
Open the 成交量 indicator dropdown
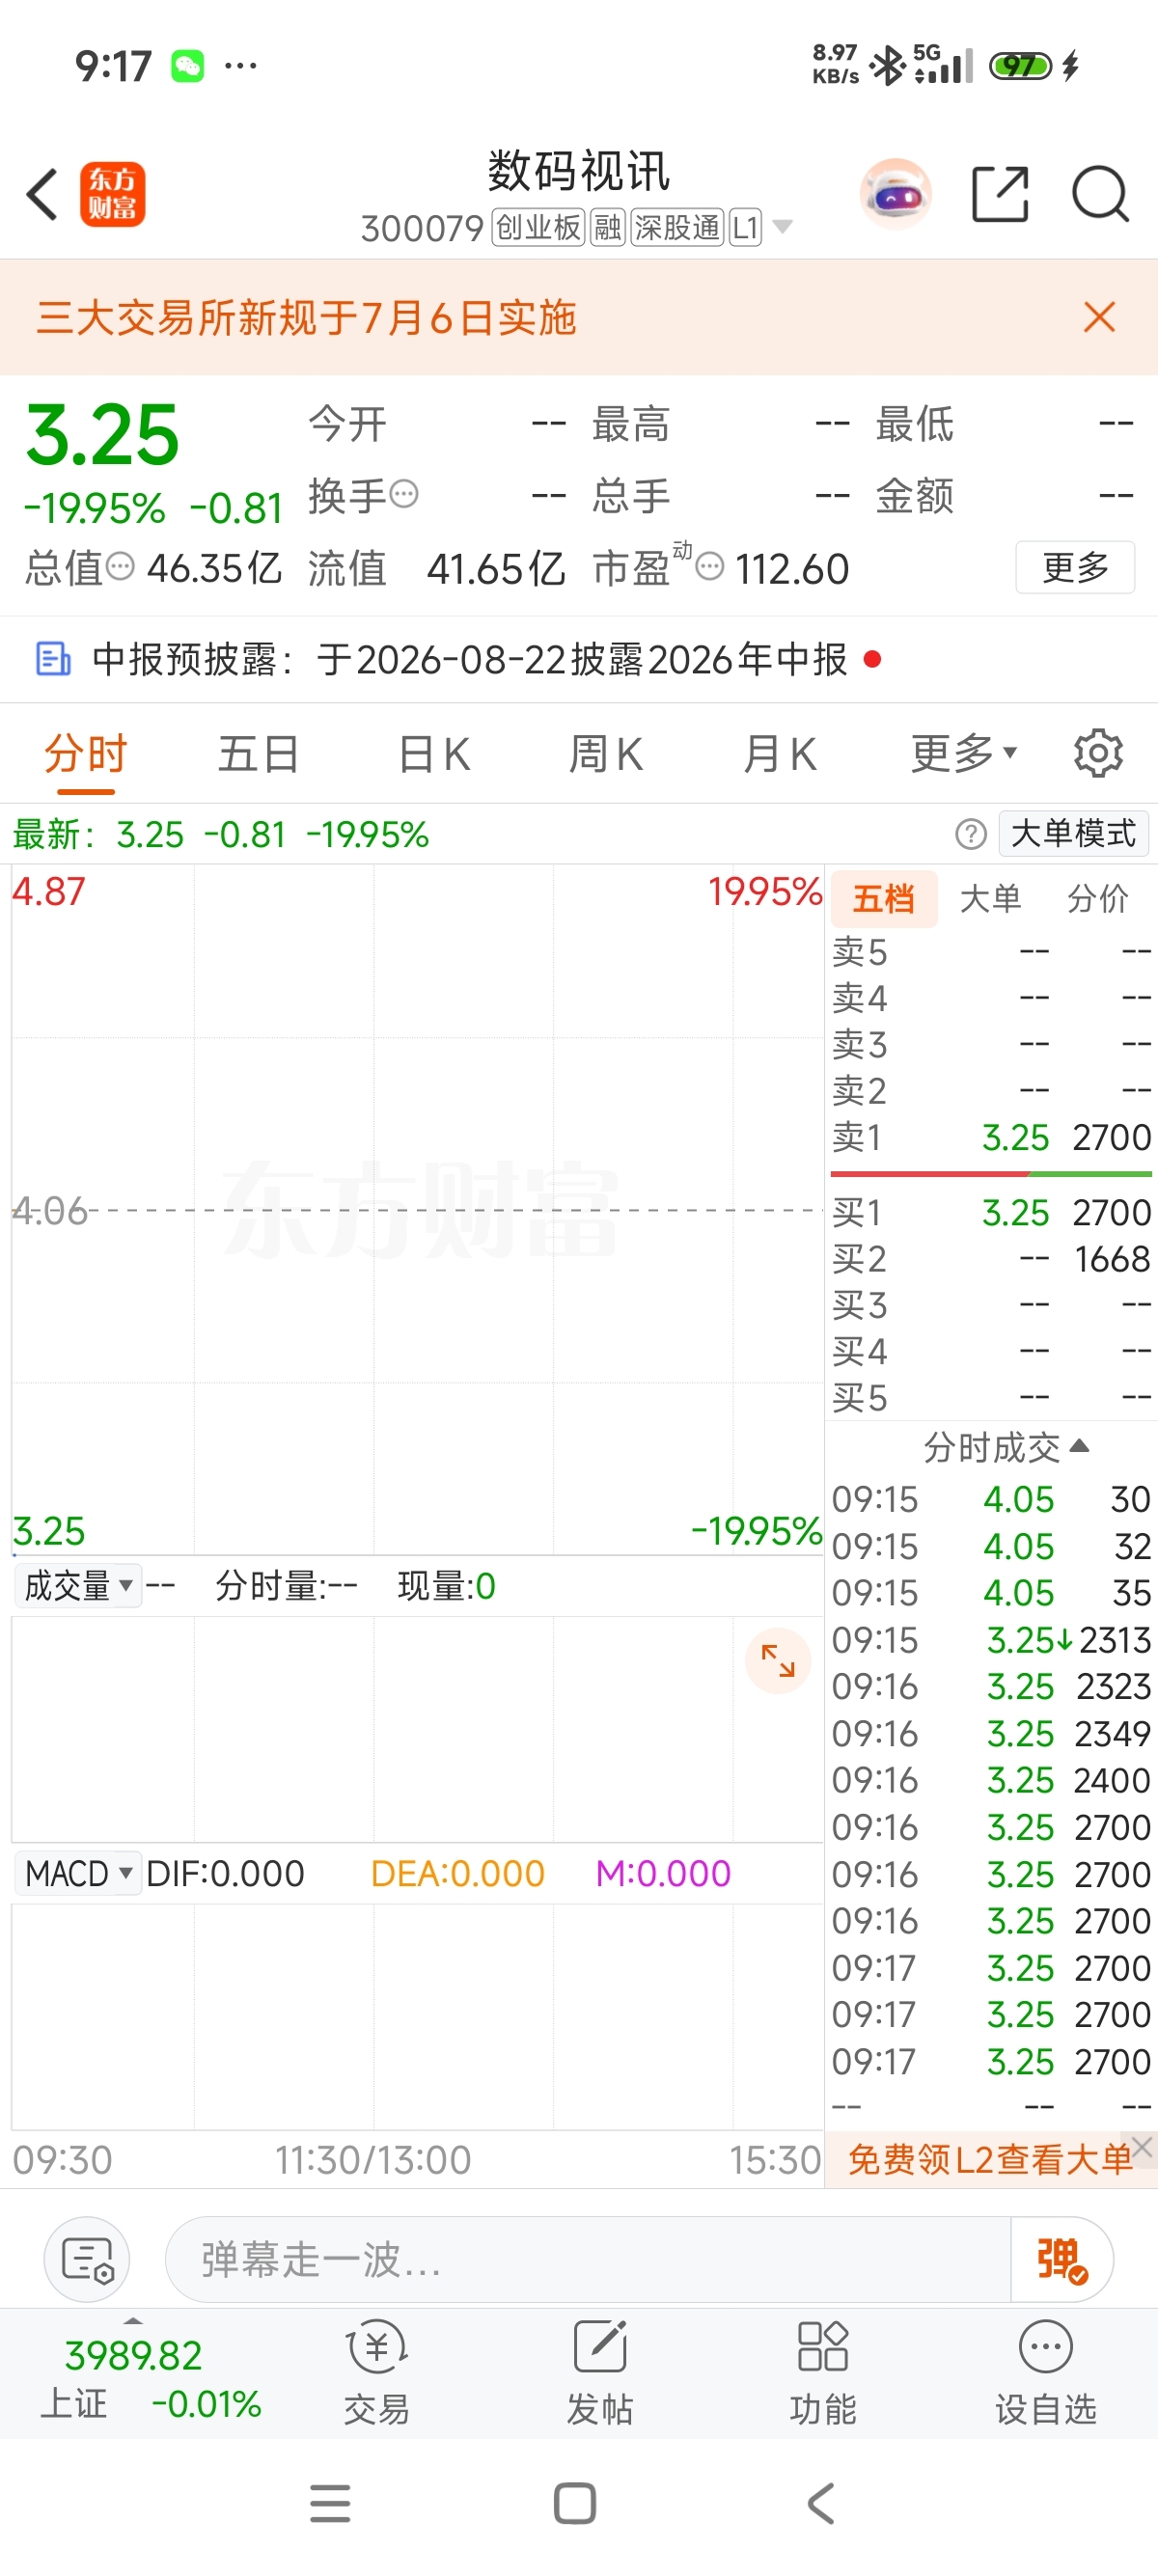[x=78, y=1586]
